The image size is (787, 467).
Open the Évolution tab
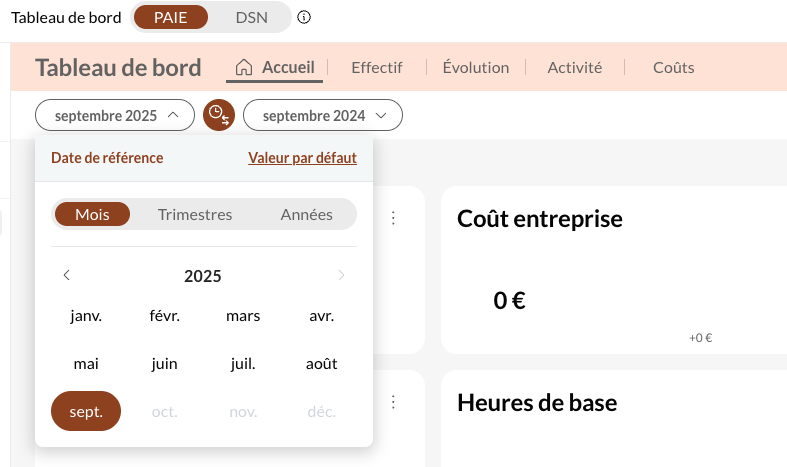pos(475,68)
